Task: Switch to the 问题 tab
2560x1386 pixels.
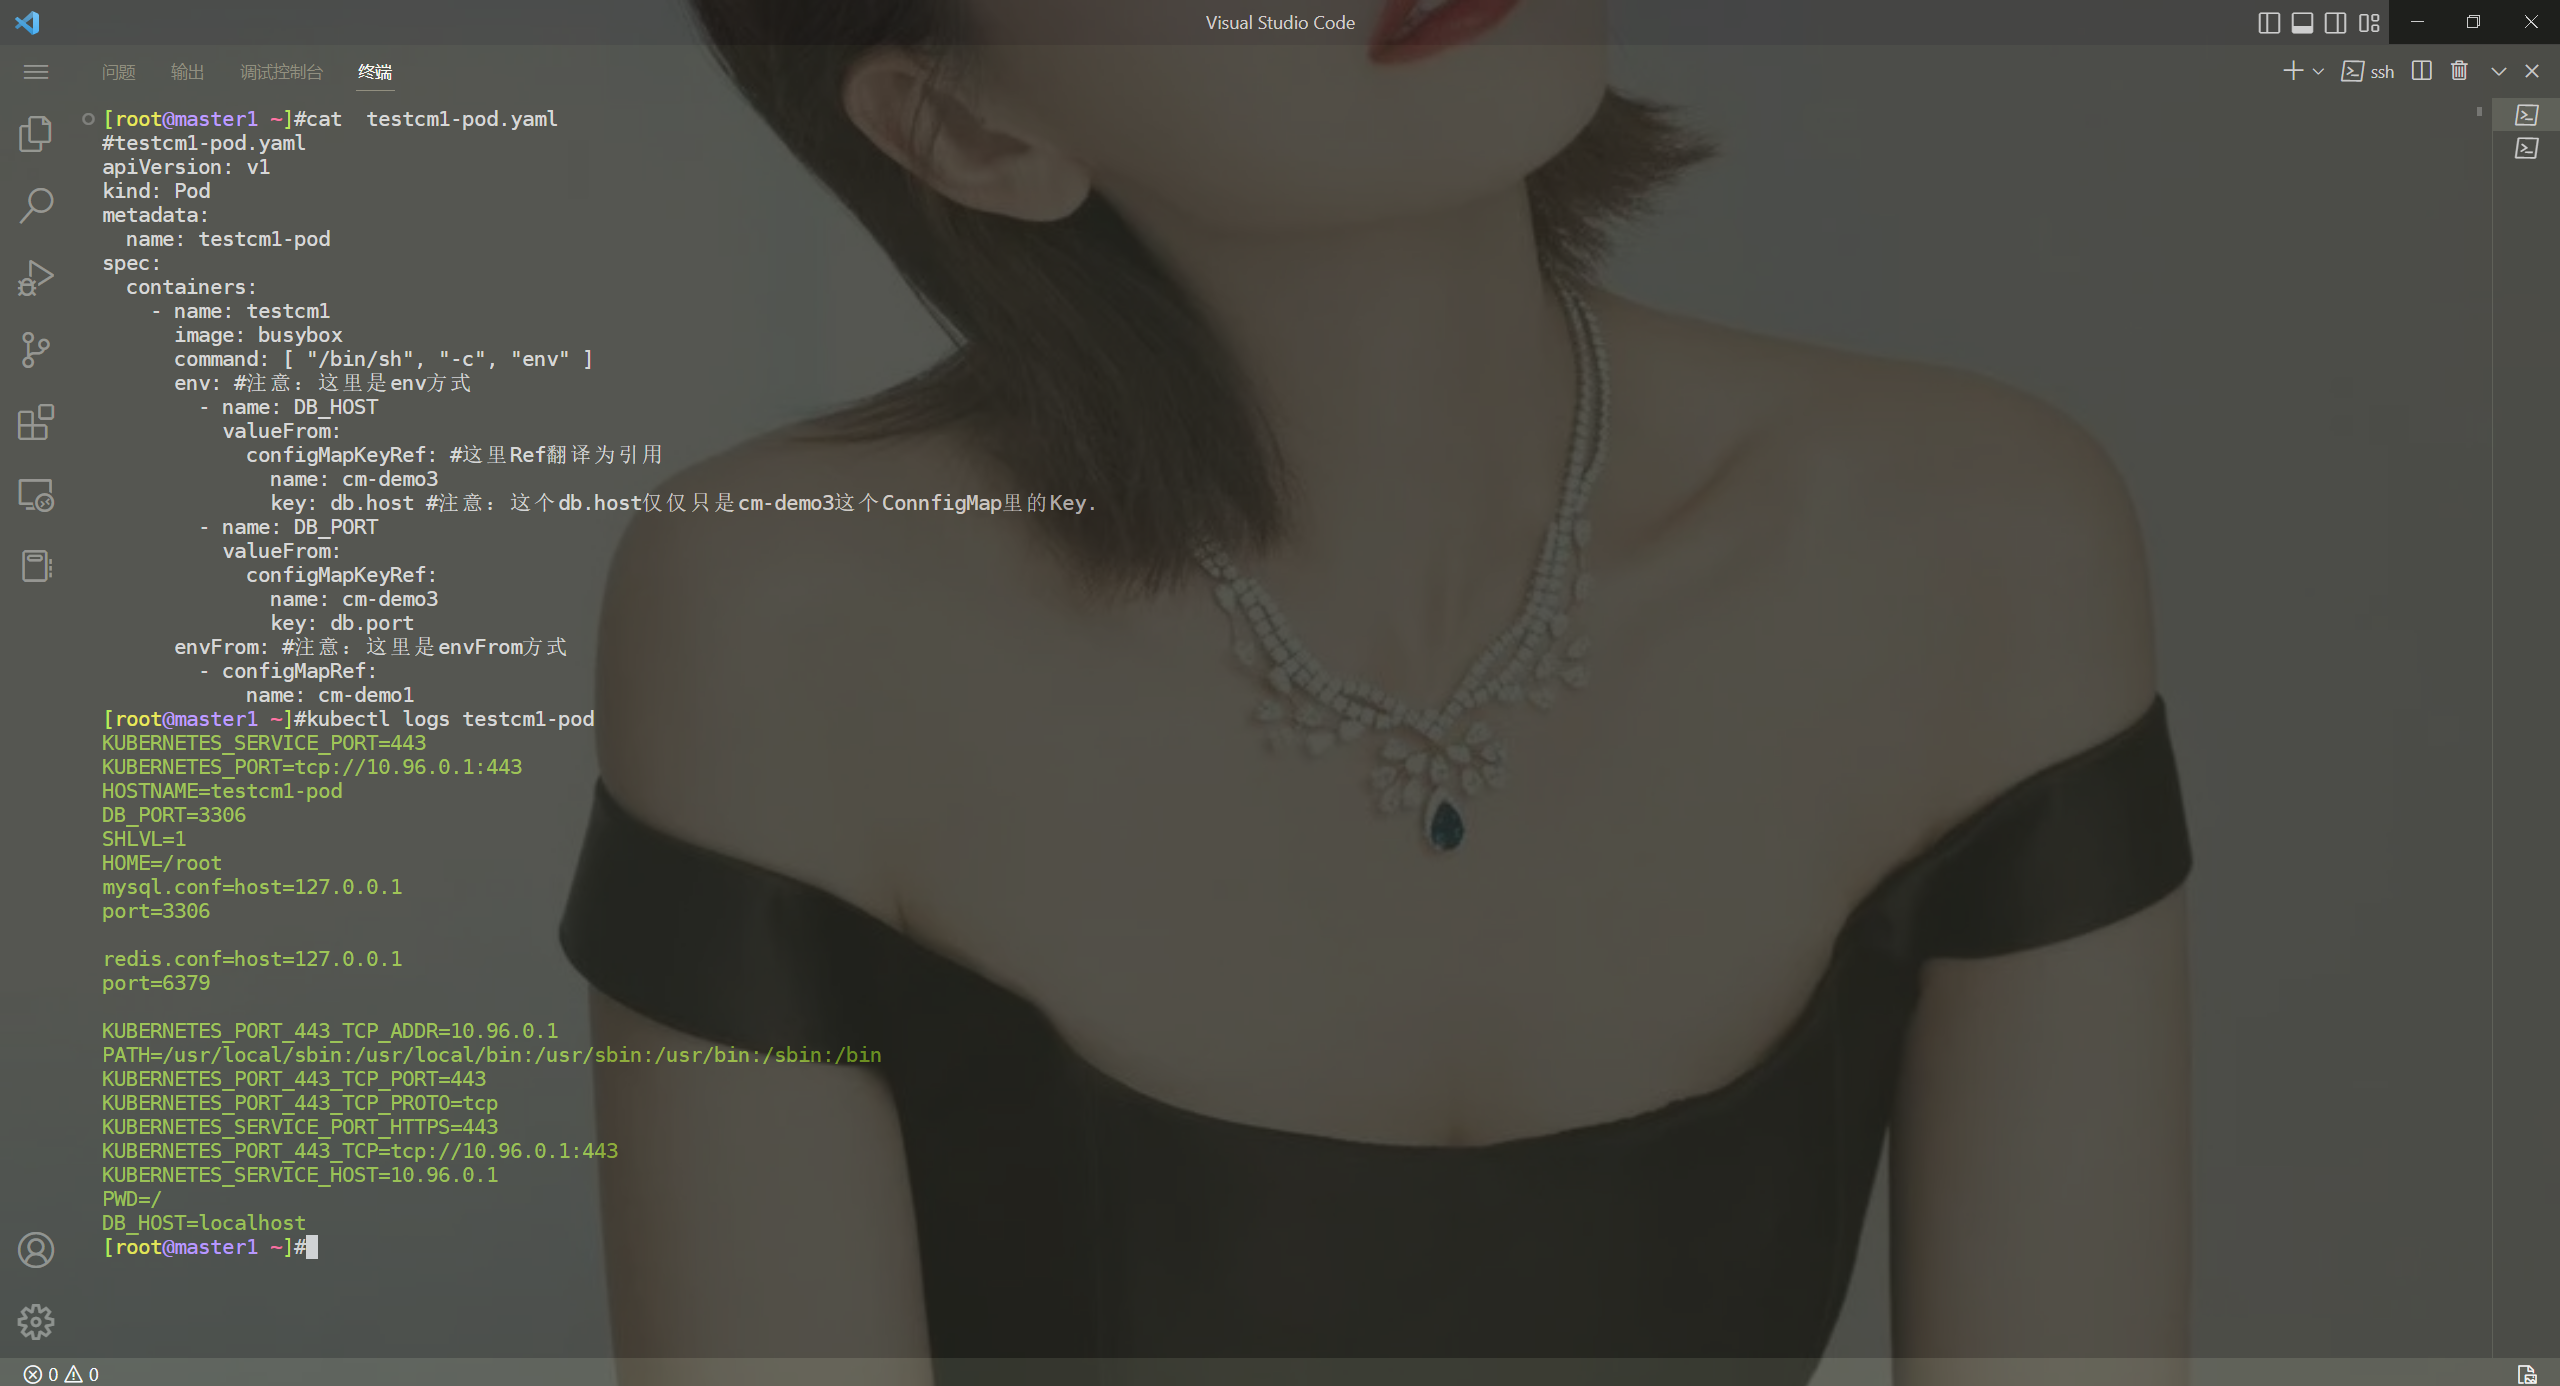Action: 118,72
